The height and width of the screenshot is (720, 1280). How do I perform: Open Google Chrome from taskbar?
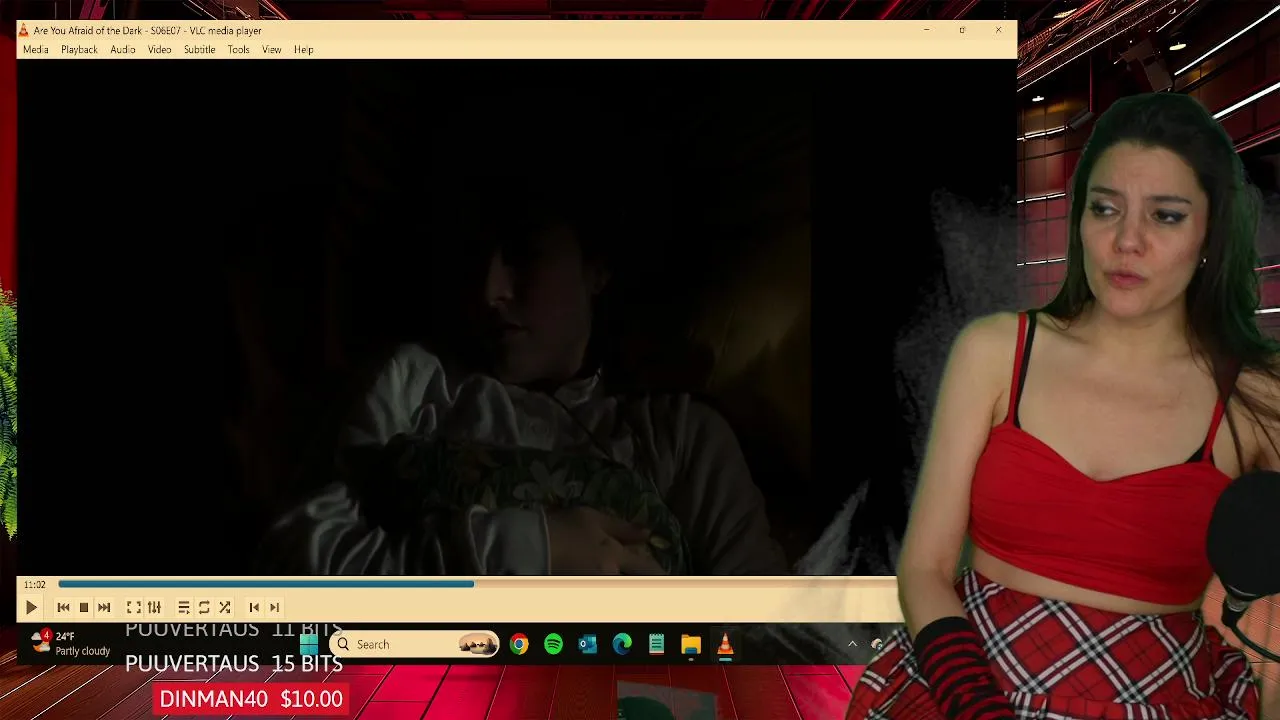(x=518, y=645)
